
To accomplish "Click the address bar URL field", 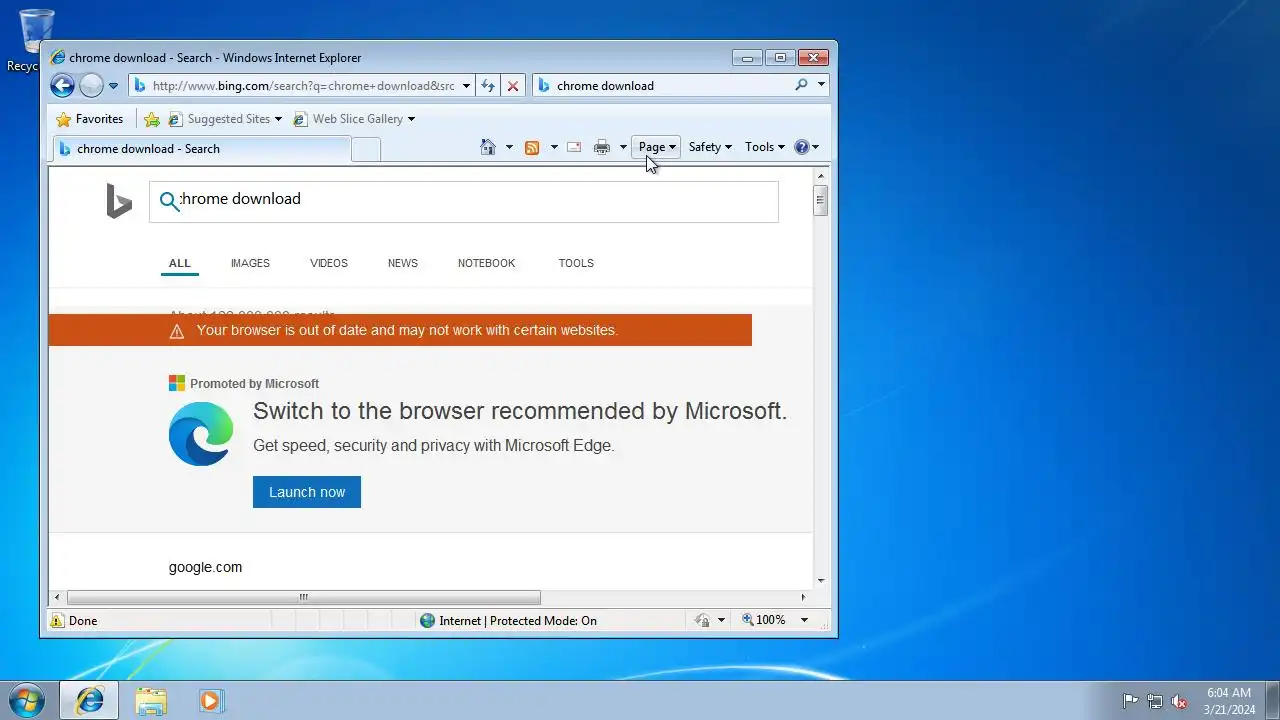I will [x=303, y=86].
